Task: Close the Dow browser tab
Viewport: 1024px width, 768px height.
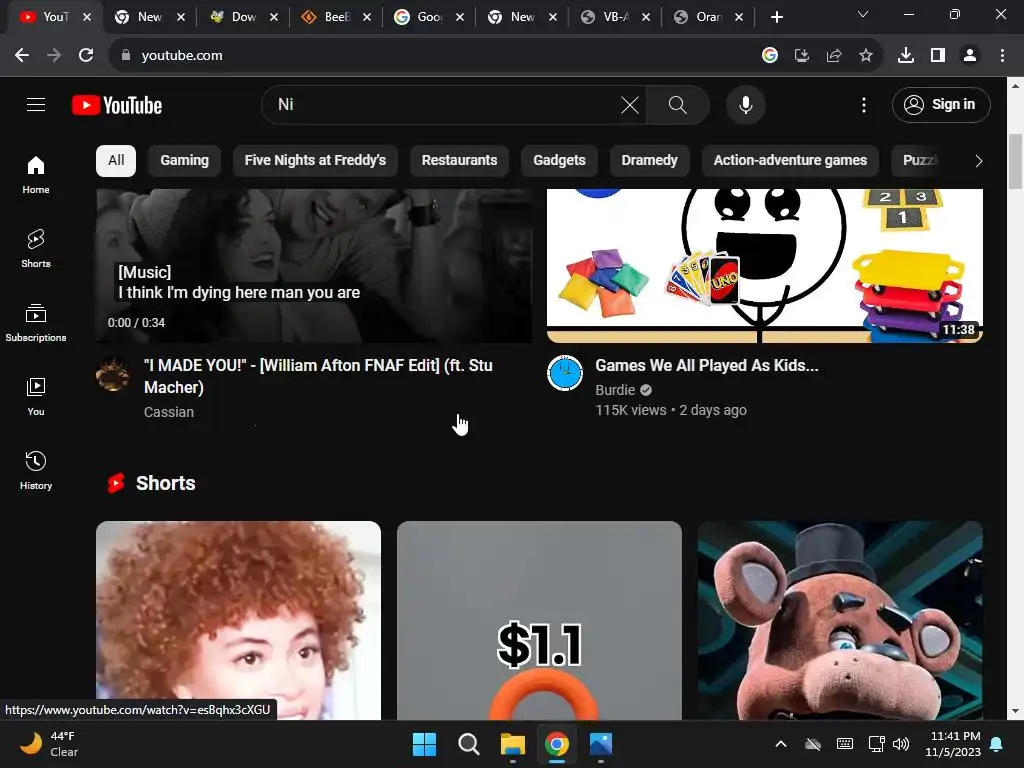Action: [274, 18]
